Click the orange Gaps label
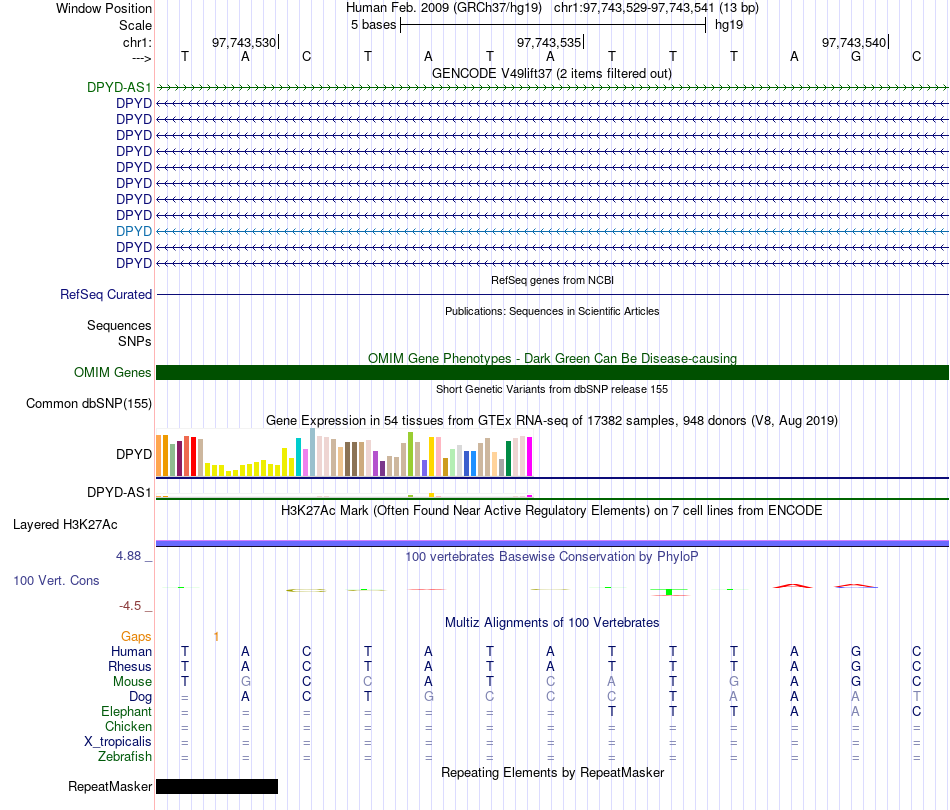The image size is (950, 810). [x=136, y=636]
